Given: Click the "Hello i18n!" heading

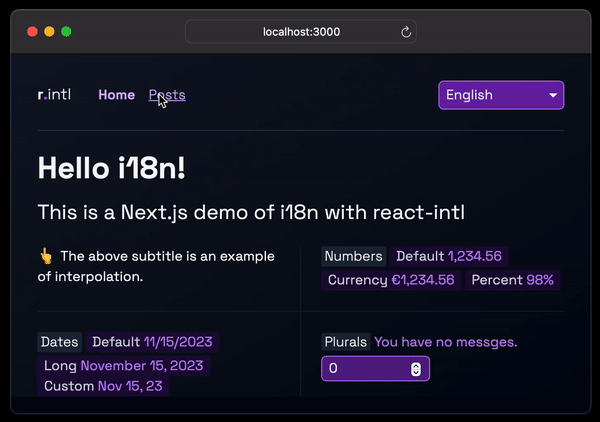Looking at the screenshot, I should tap(111, 168).
